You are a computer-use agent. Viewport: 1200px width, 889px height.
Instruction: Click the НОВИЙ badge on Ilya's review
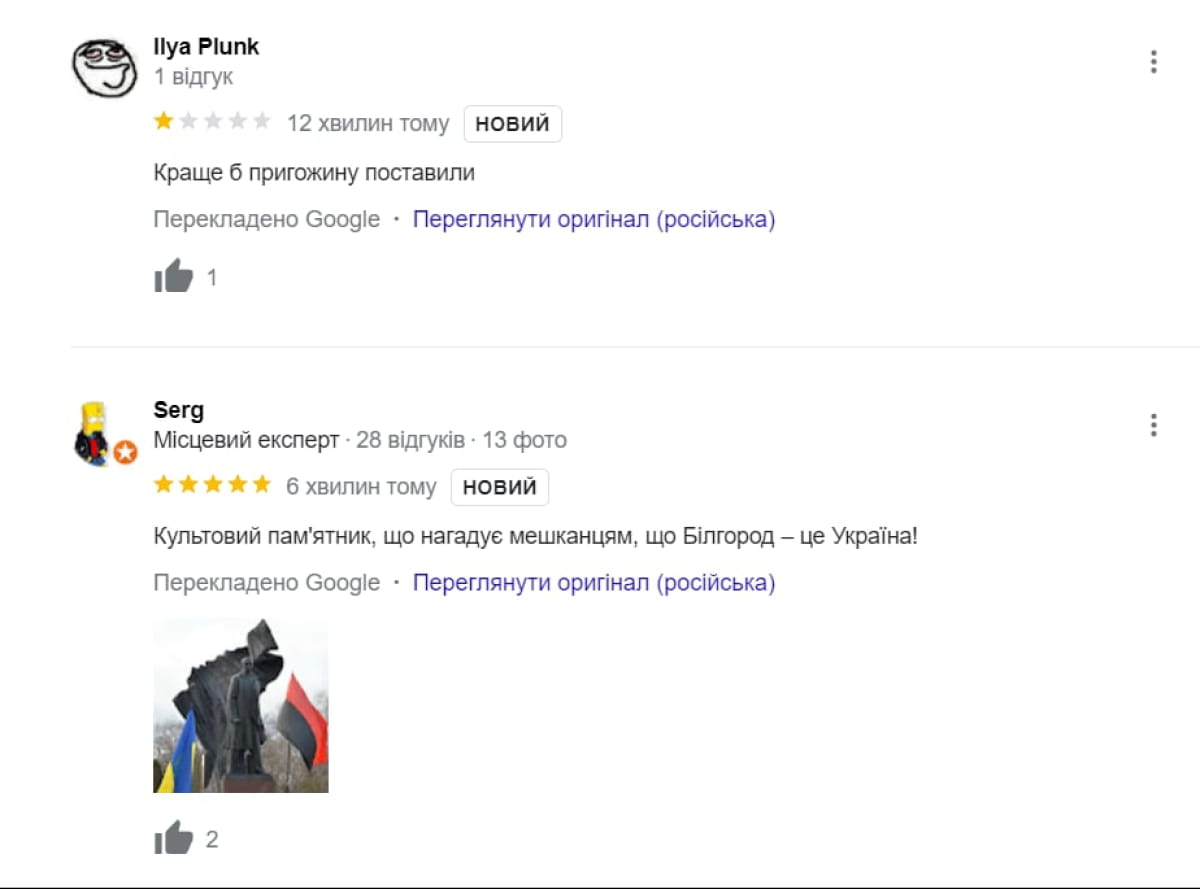512,124
